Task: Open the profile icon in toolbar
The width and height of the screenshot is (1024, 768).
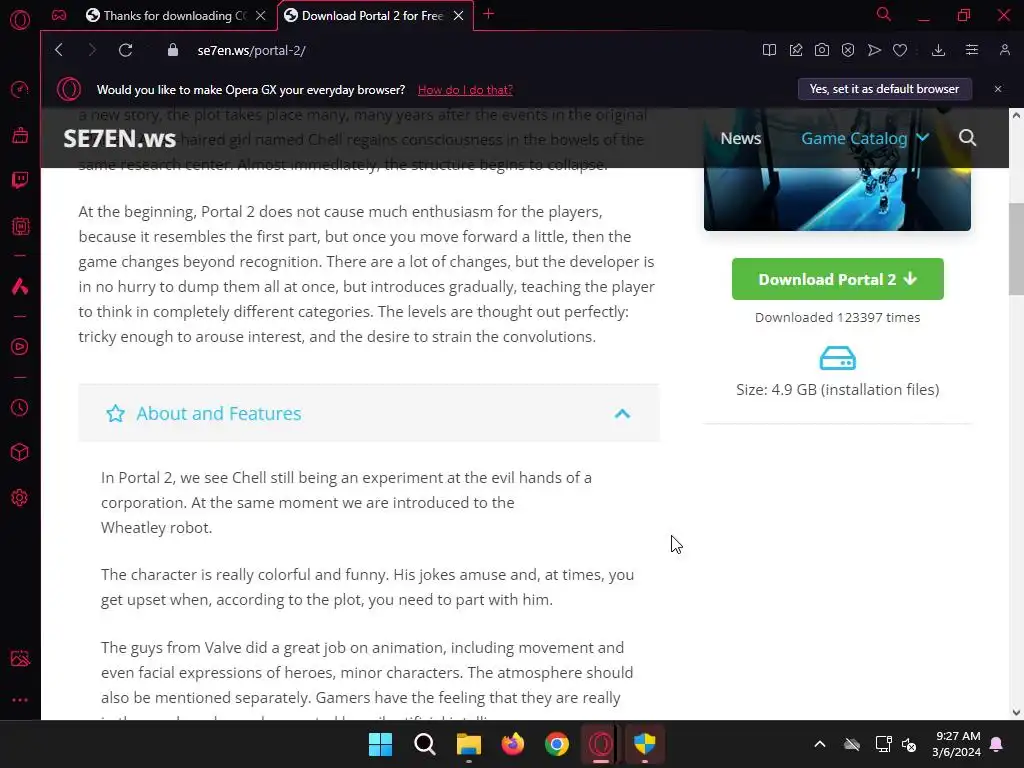Action: click(x=1004, y=50)
